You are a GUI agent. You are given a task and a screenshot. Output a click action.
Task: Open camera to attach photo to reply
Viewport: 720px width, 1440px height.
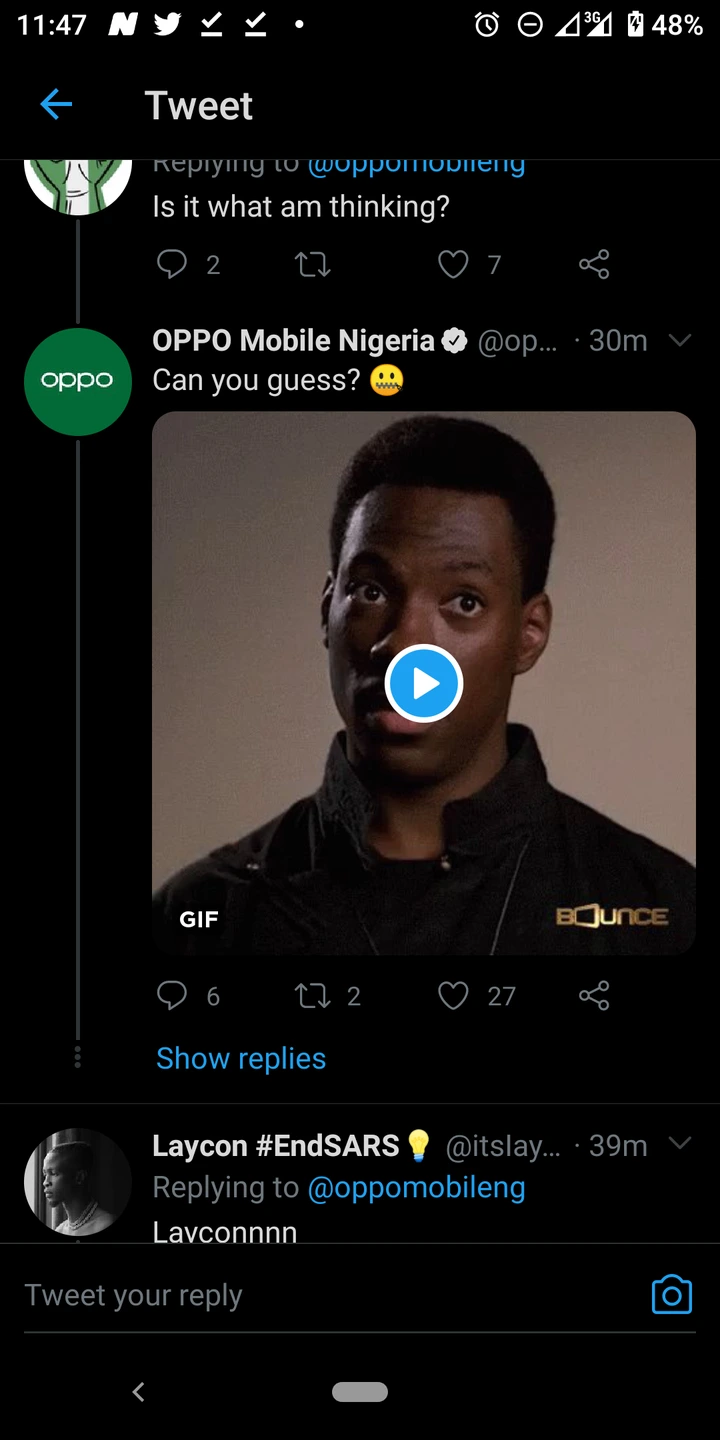671,1294
